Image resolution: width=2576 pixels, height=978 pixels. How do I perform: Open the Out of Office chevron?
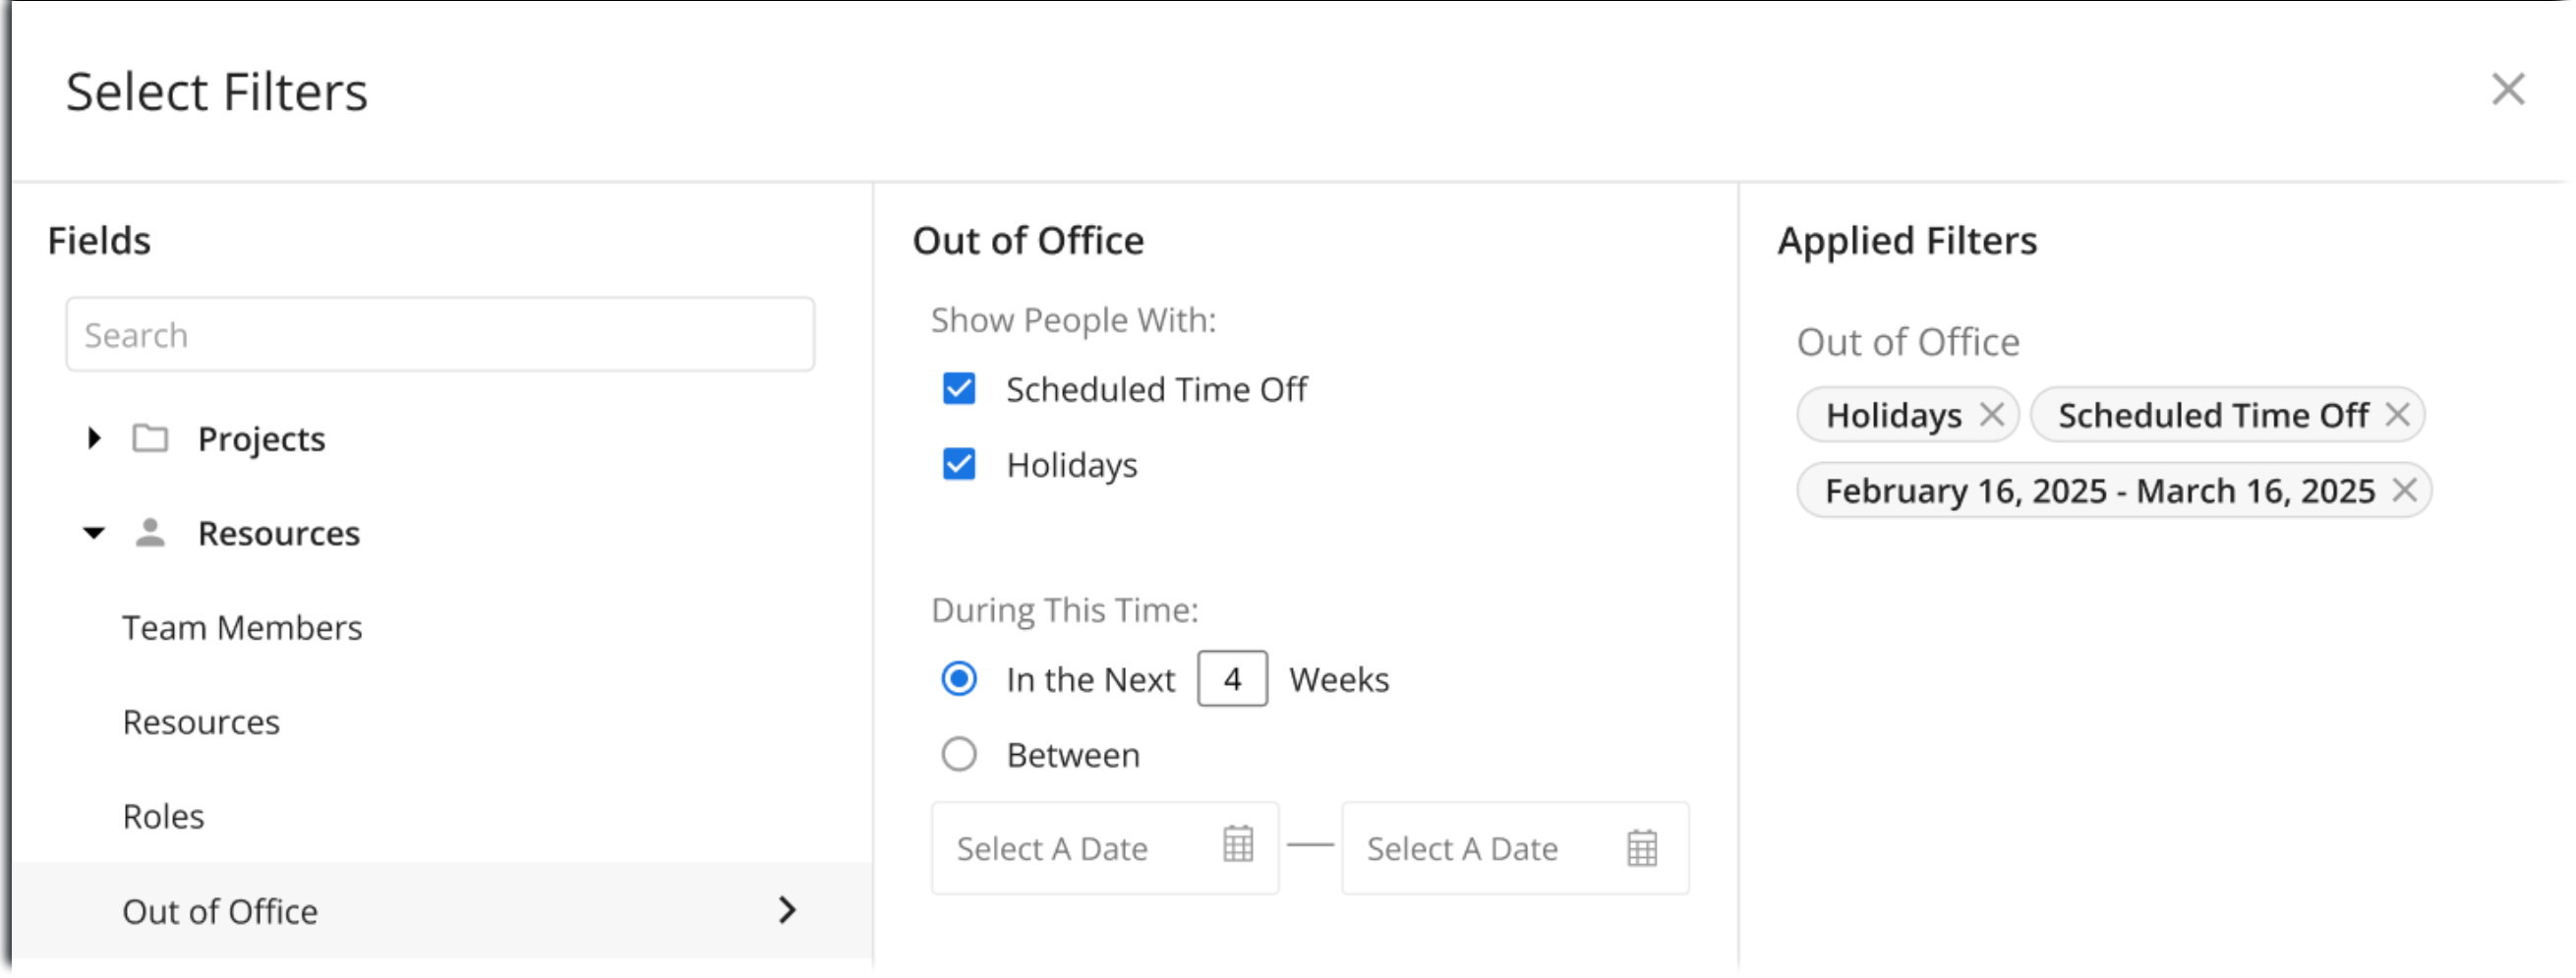click(x=789, y=910)
